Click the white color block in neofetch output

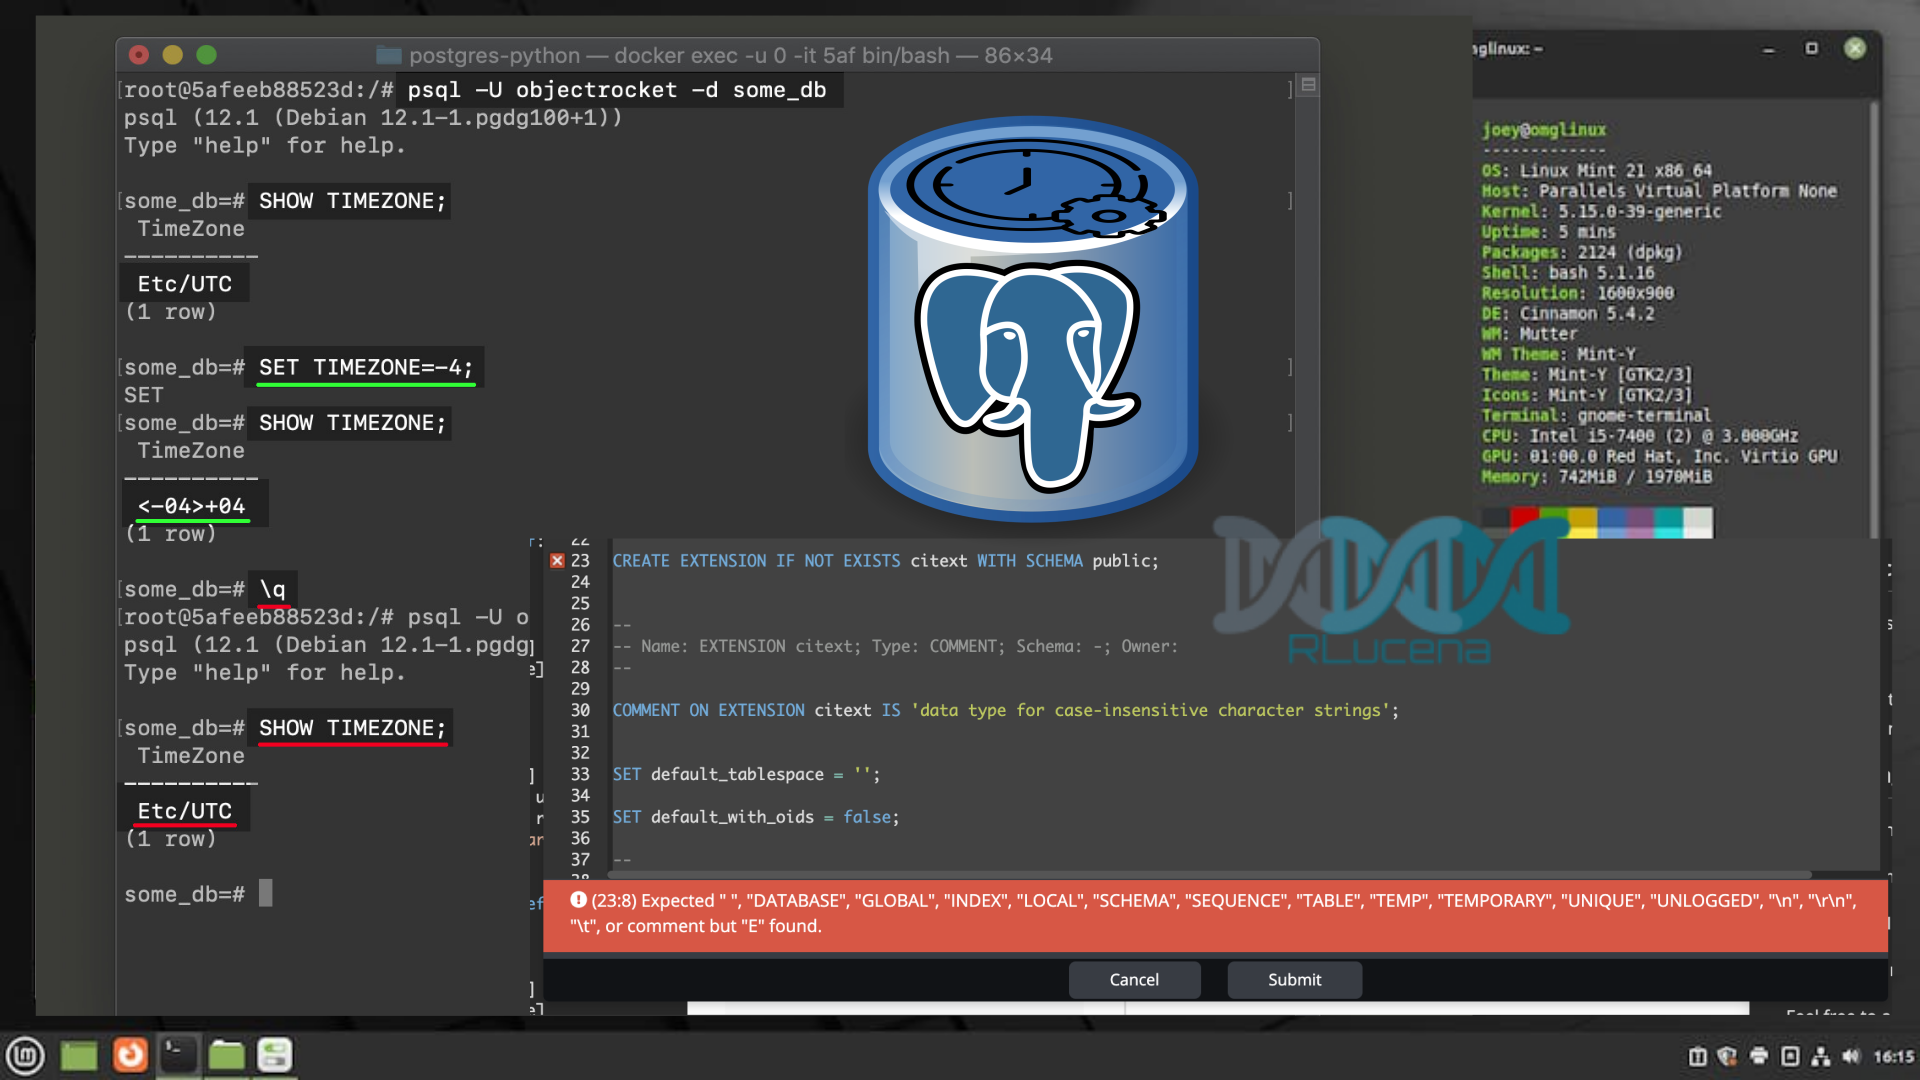(x=1698, y=522)
